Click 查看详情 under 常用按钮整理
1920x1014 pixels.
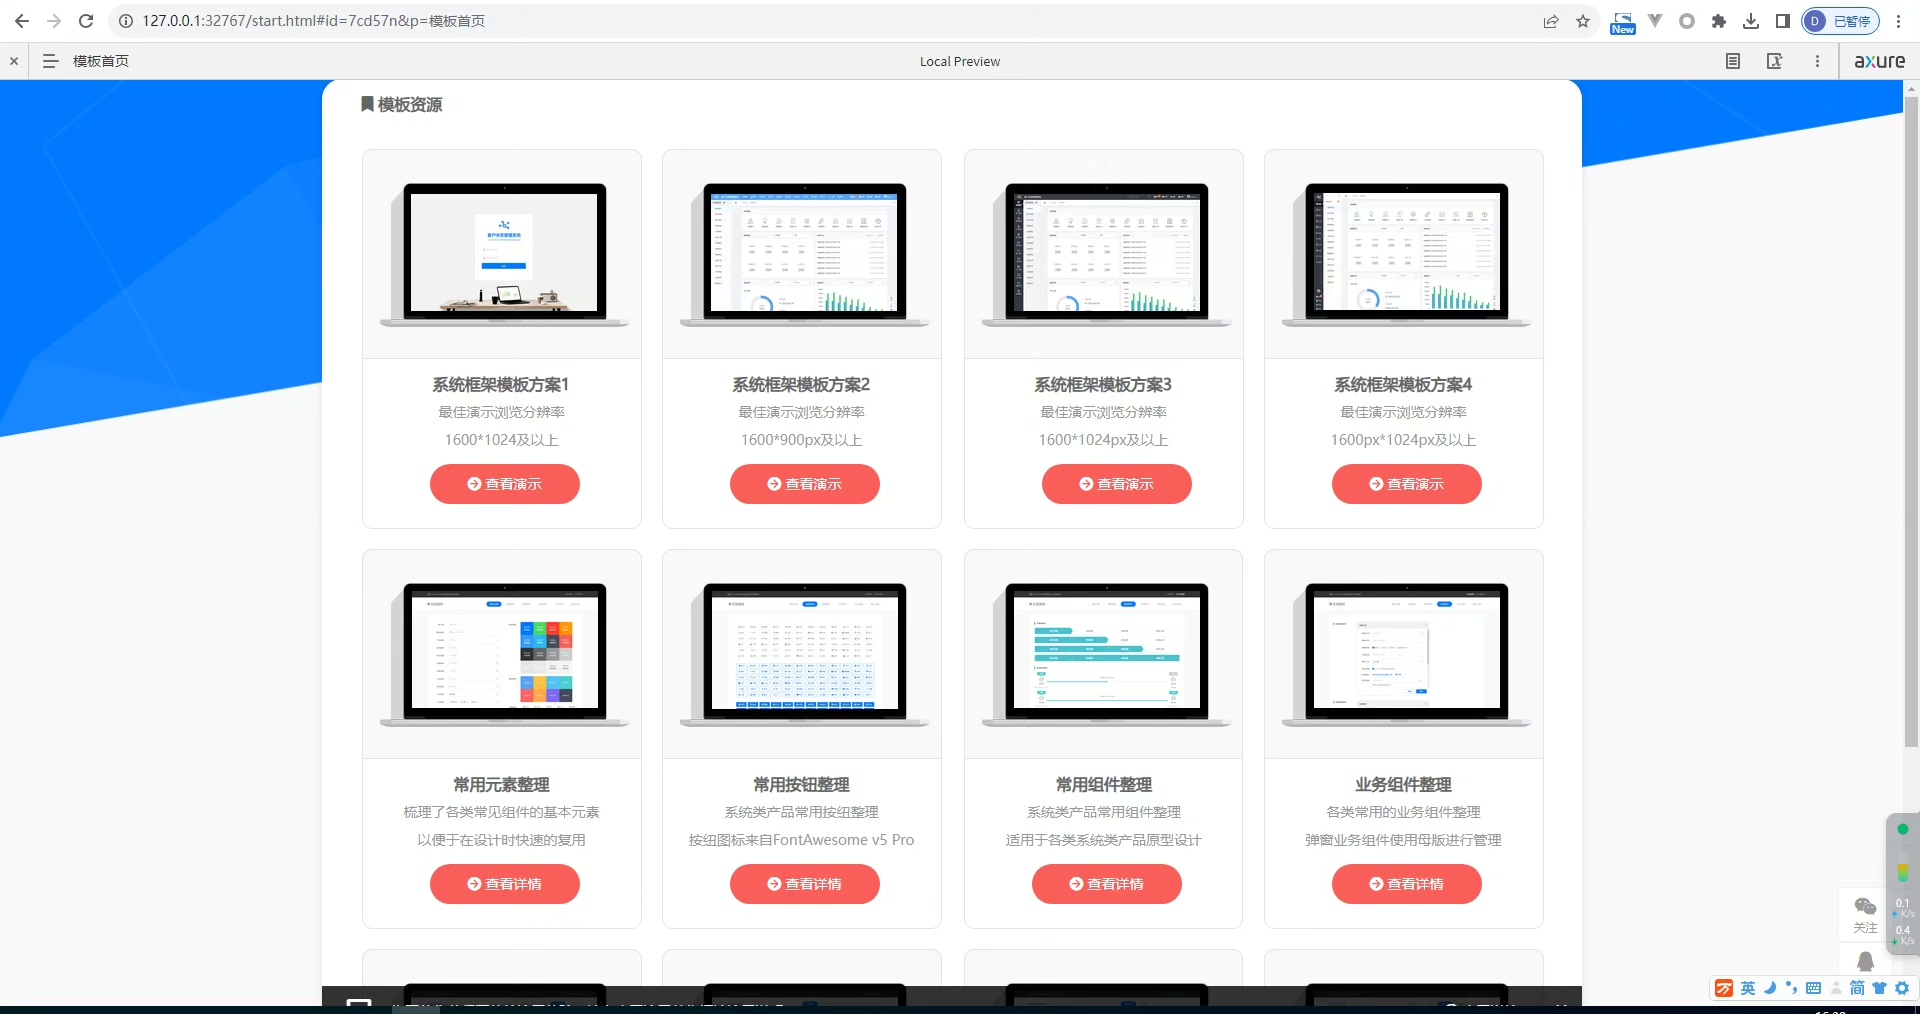[805, 884]
